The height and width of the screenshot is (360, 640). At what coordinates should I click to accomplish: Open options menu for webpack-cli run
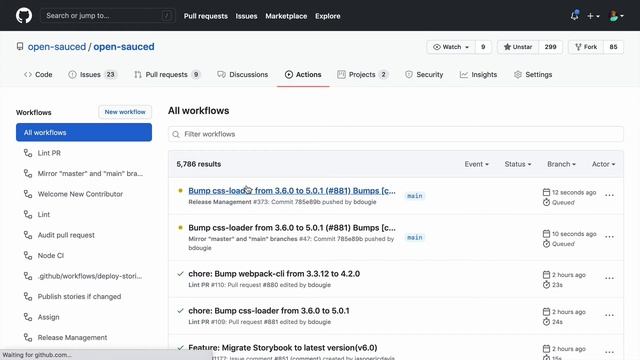click(x=609, y=278)
